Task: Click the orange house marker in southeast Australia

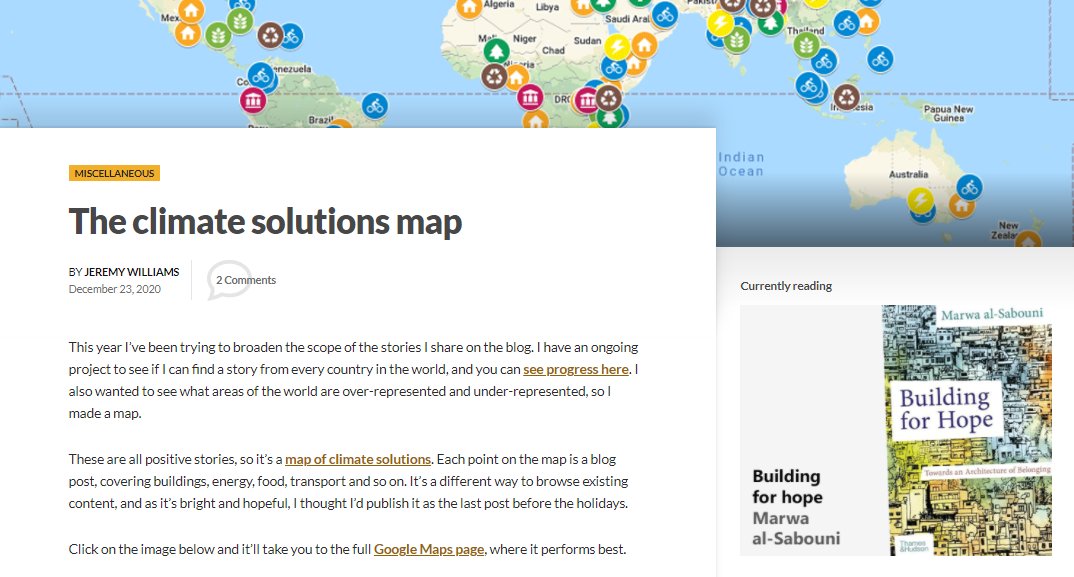Action: [x=961, y=205]
